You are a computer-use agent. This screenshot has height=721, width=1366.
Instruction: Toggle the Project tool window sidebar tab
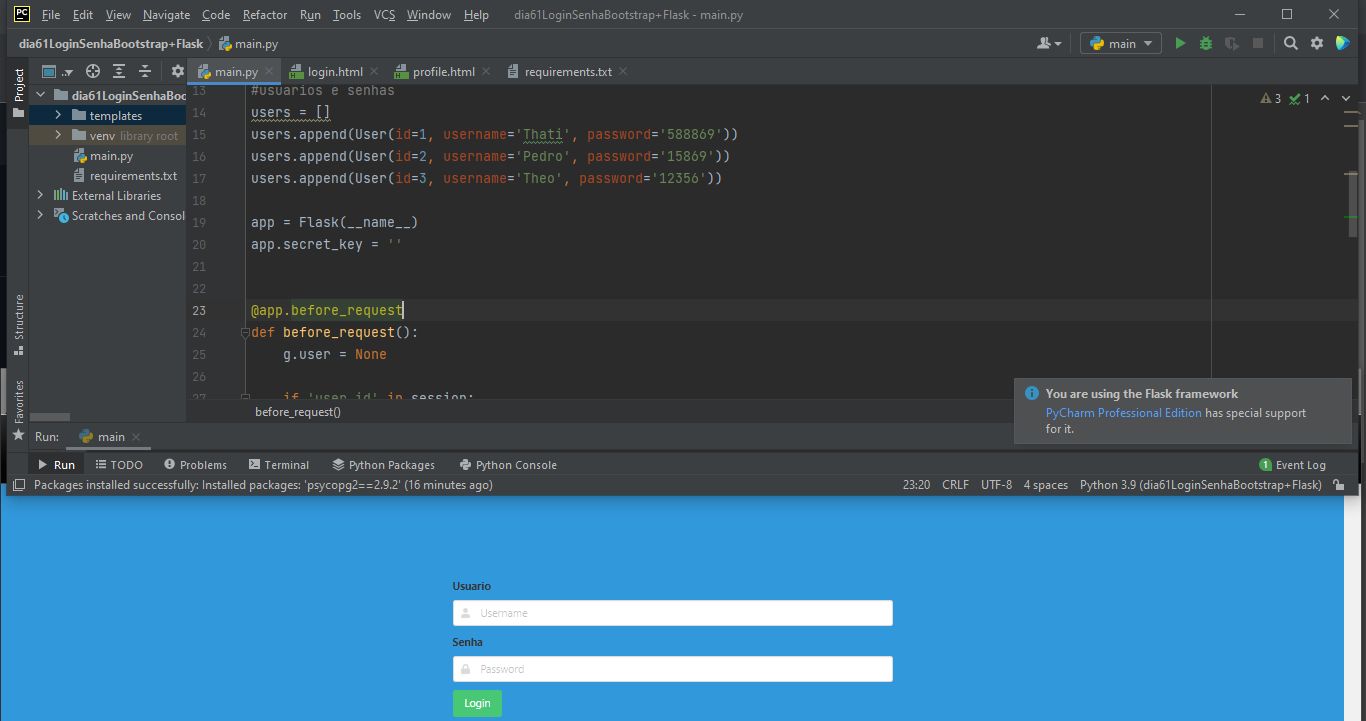point(18,86)
